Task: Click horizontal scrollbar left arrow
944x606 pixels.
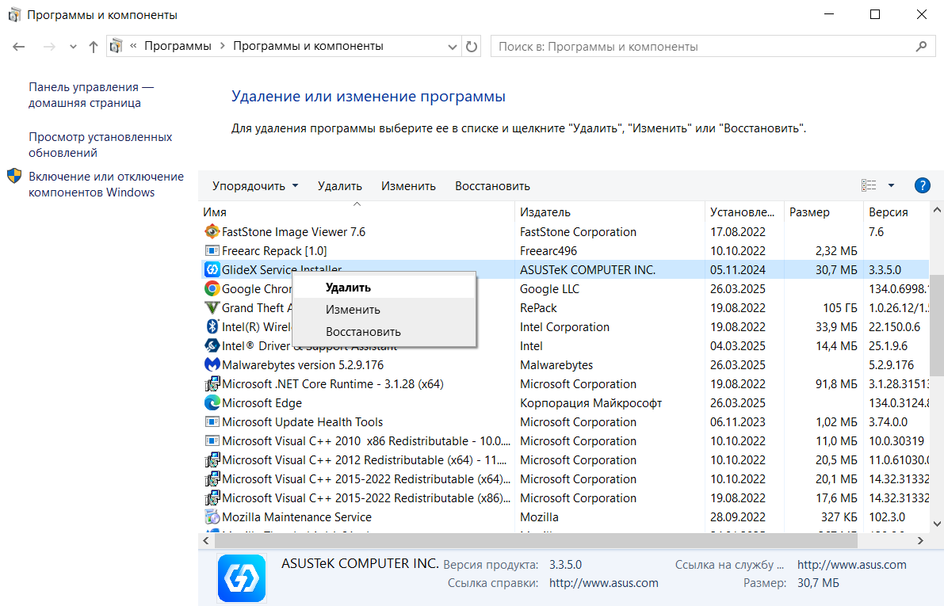Action: pyautogui.click(x=206, y=540)
